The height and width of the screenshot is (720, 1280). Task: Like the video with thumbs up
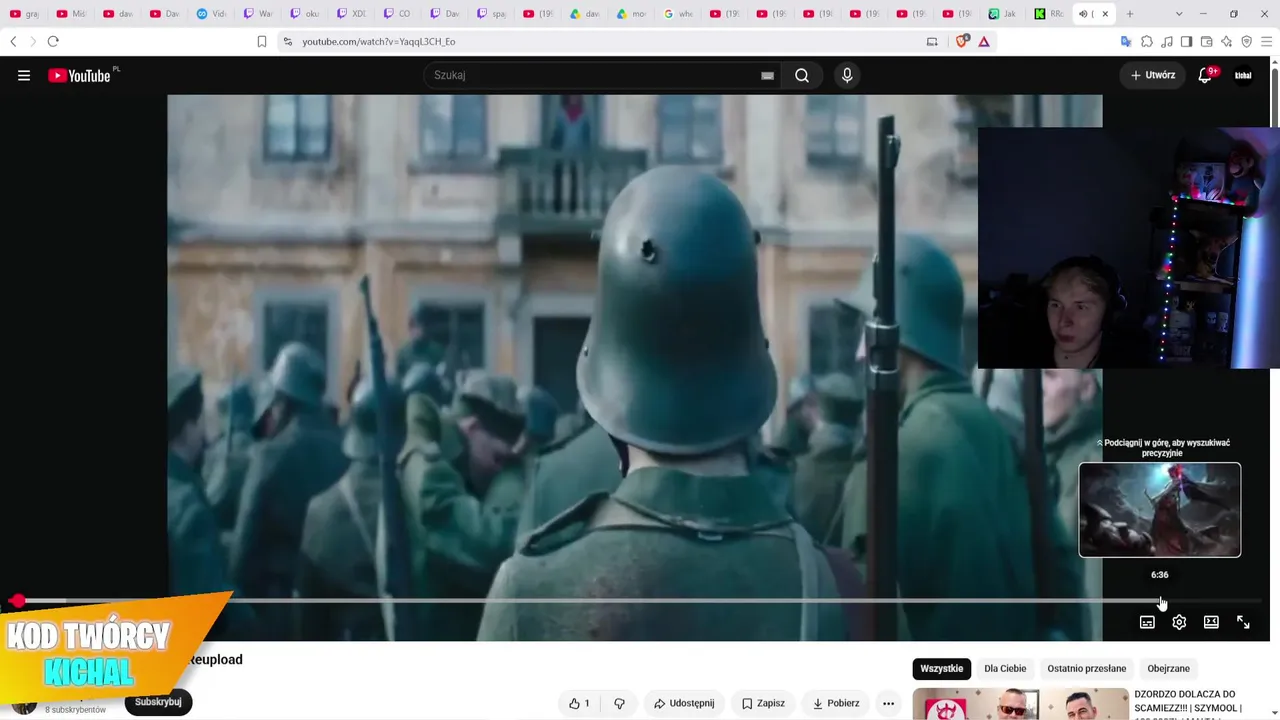pyautogui.click(x=579, y=703)
